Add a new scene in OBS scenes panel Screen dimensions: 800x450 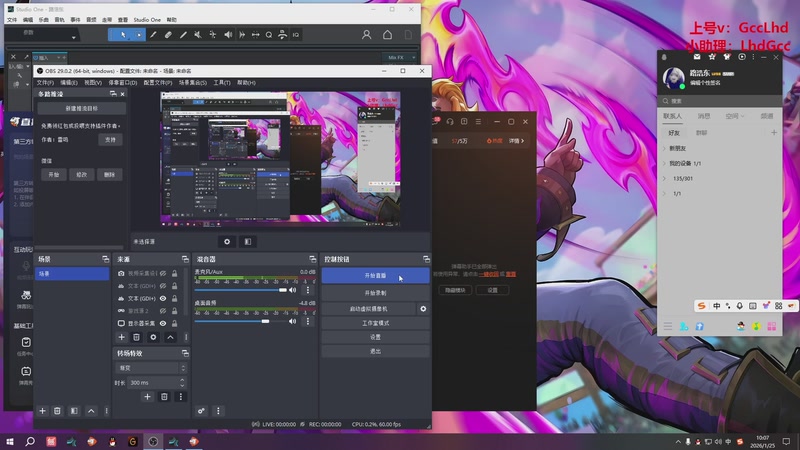(42, 411)
